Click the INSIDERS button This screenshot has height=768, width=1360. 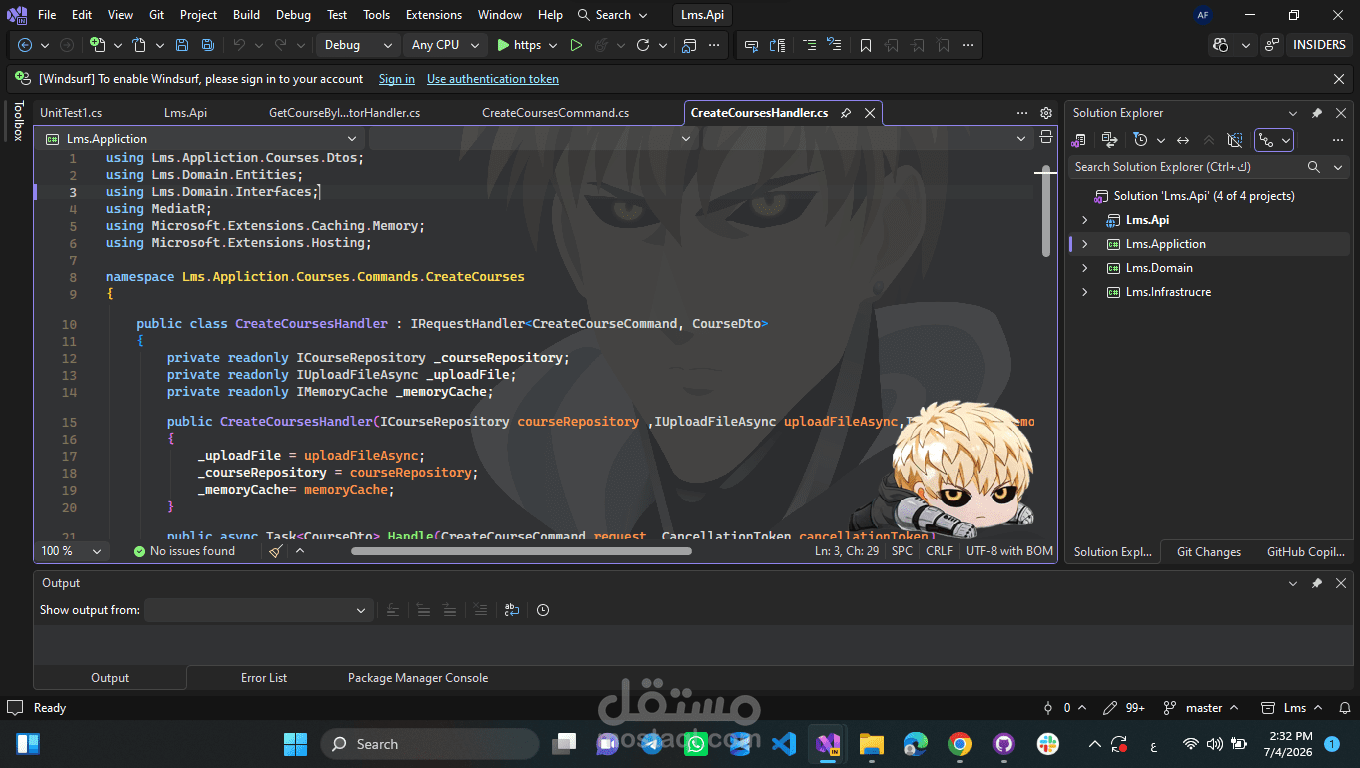tap(1319, 45)
